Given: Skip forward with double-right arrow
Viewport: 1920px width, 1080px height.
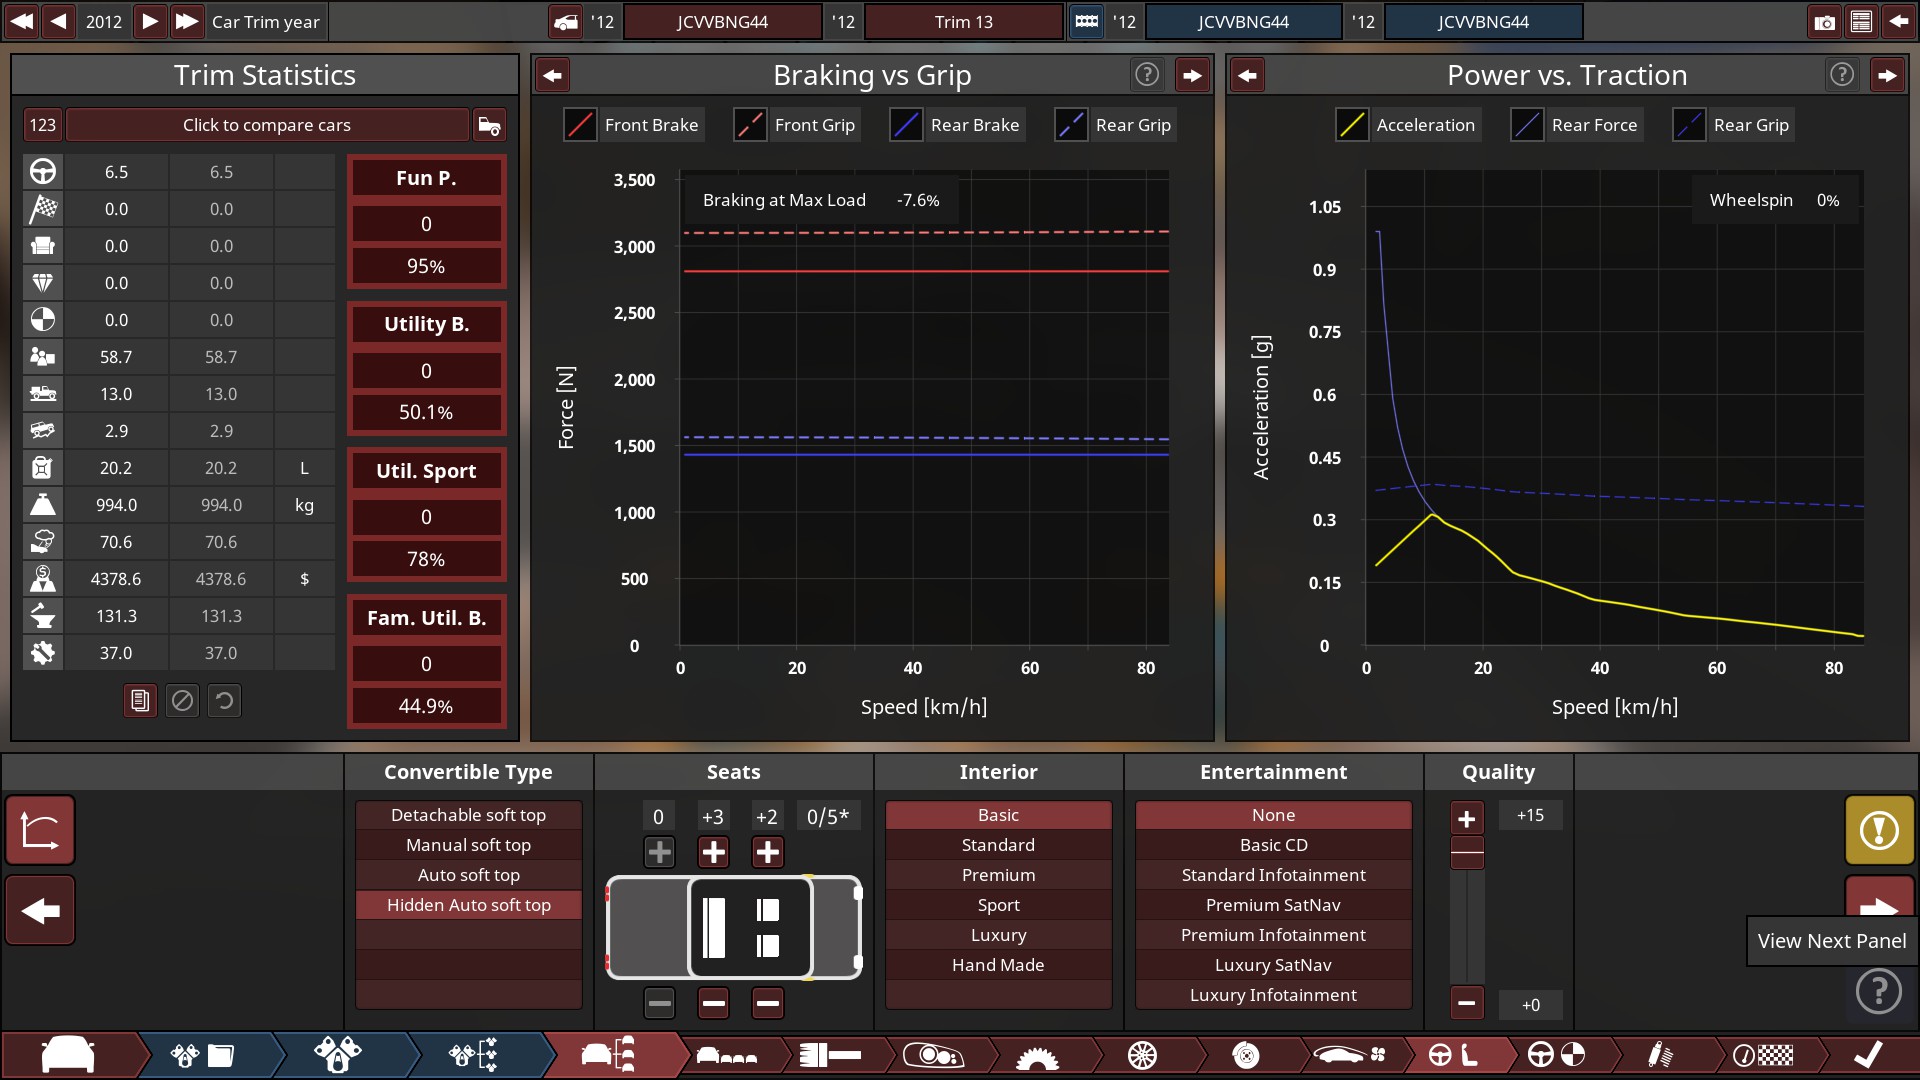Looking at the screenshot, I should tap(186, 21).
